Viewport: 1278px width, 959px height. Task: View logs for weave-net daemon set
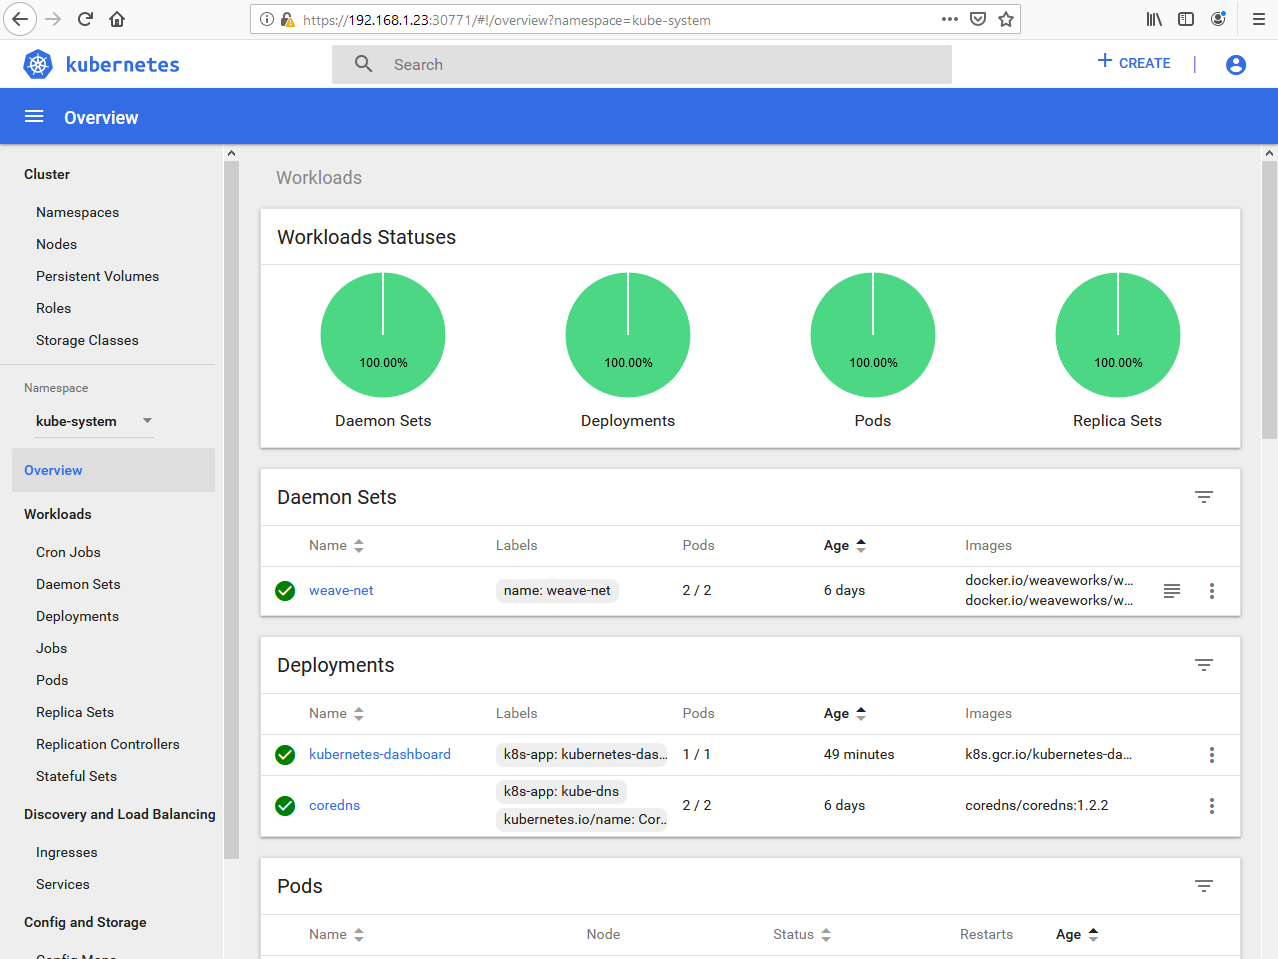(x=1172, y=591)
